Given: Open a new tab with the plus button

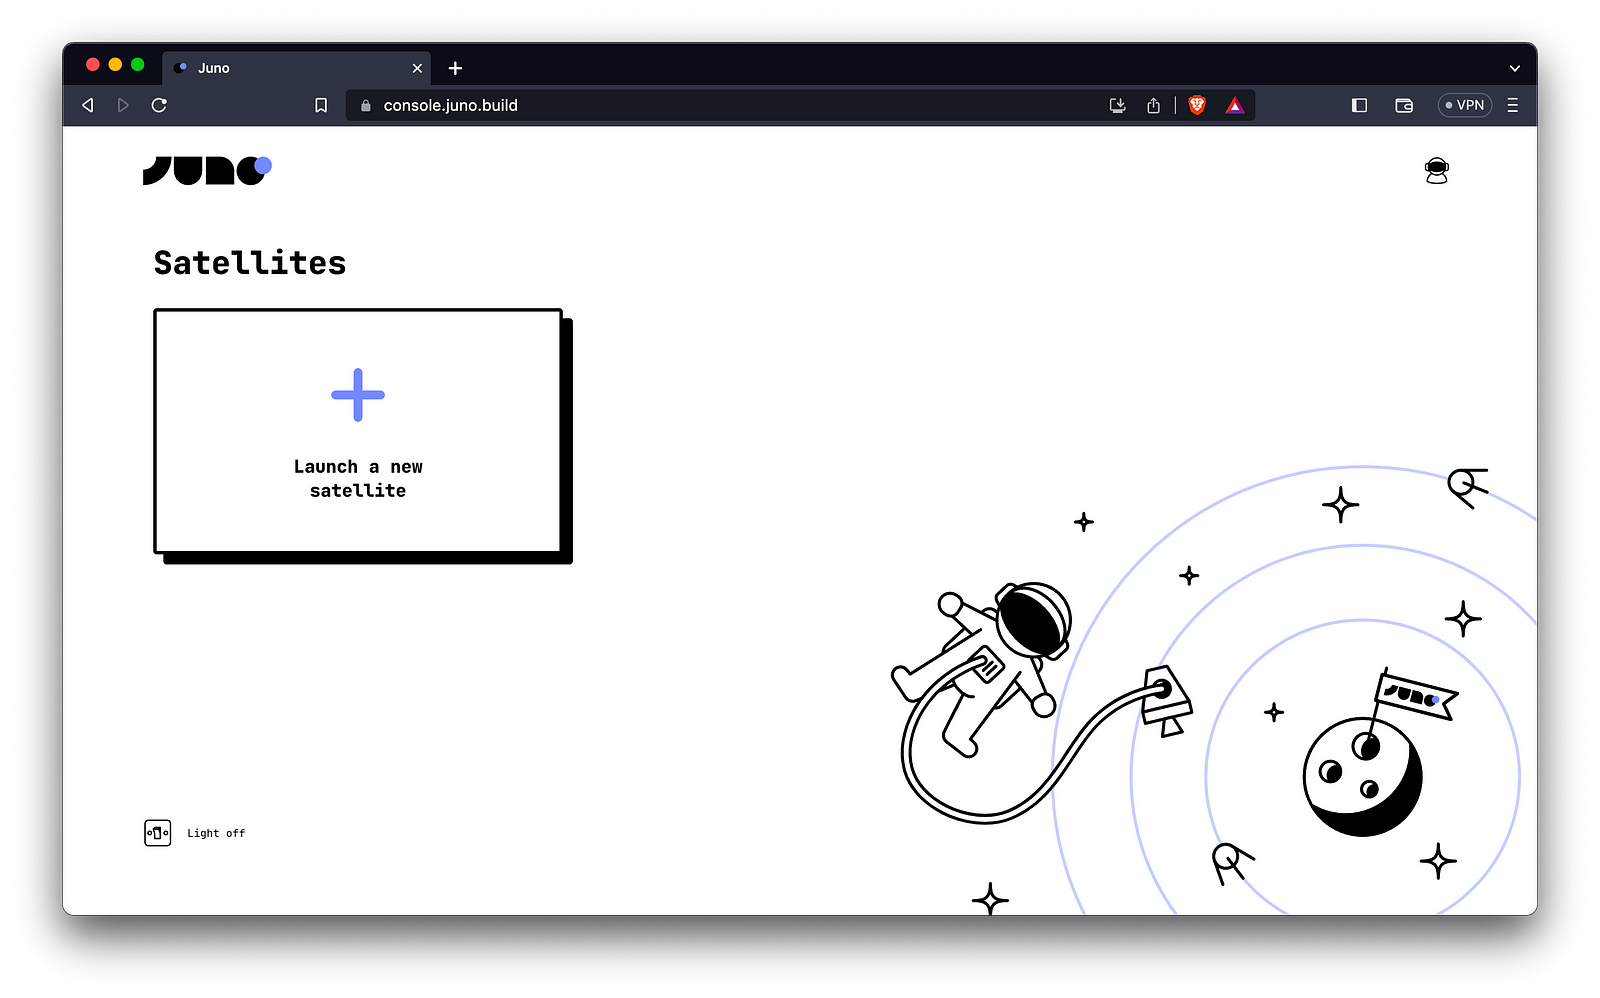Looking at the screenshot, I should (x=455, y=68).
